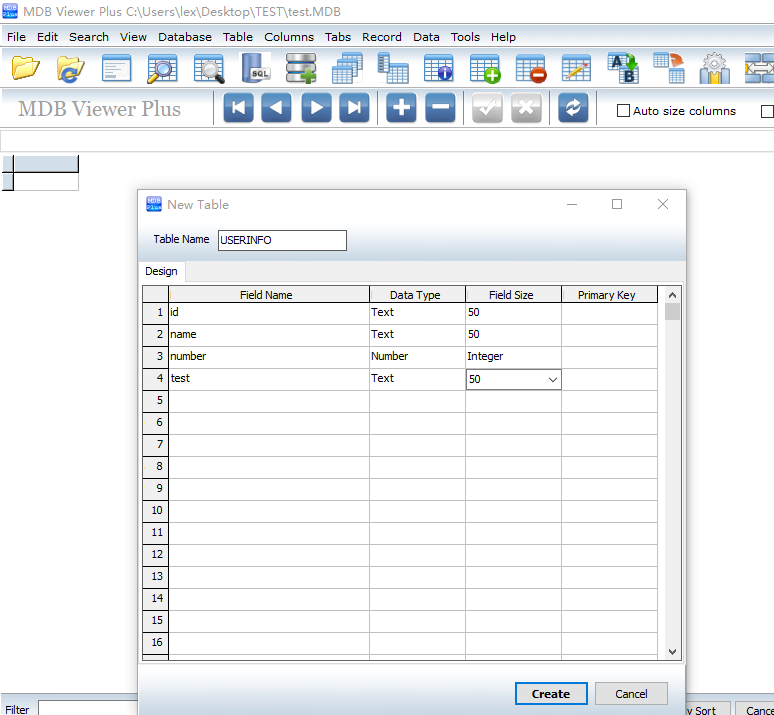The width and height of the screenshot is (774, 715).
Task: Click the gear options icon
Action: coord(714,68)
